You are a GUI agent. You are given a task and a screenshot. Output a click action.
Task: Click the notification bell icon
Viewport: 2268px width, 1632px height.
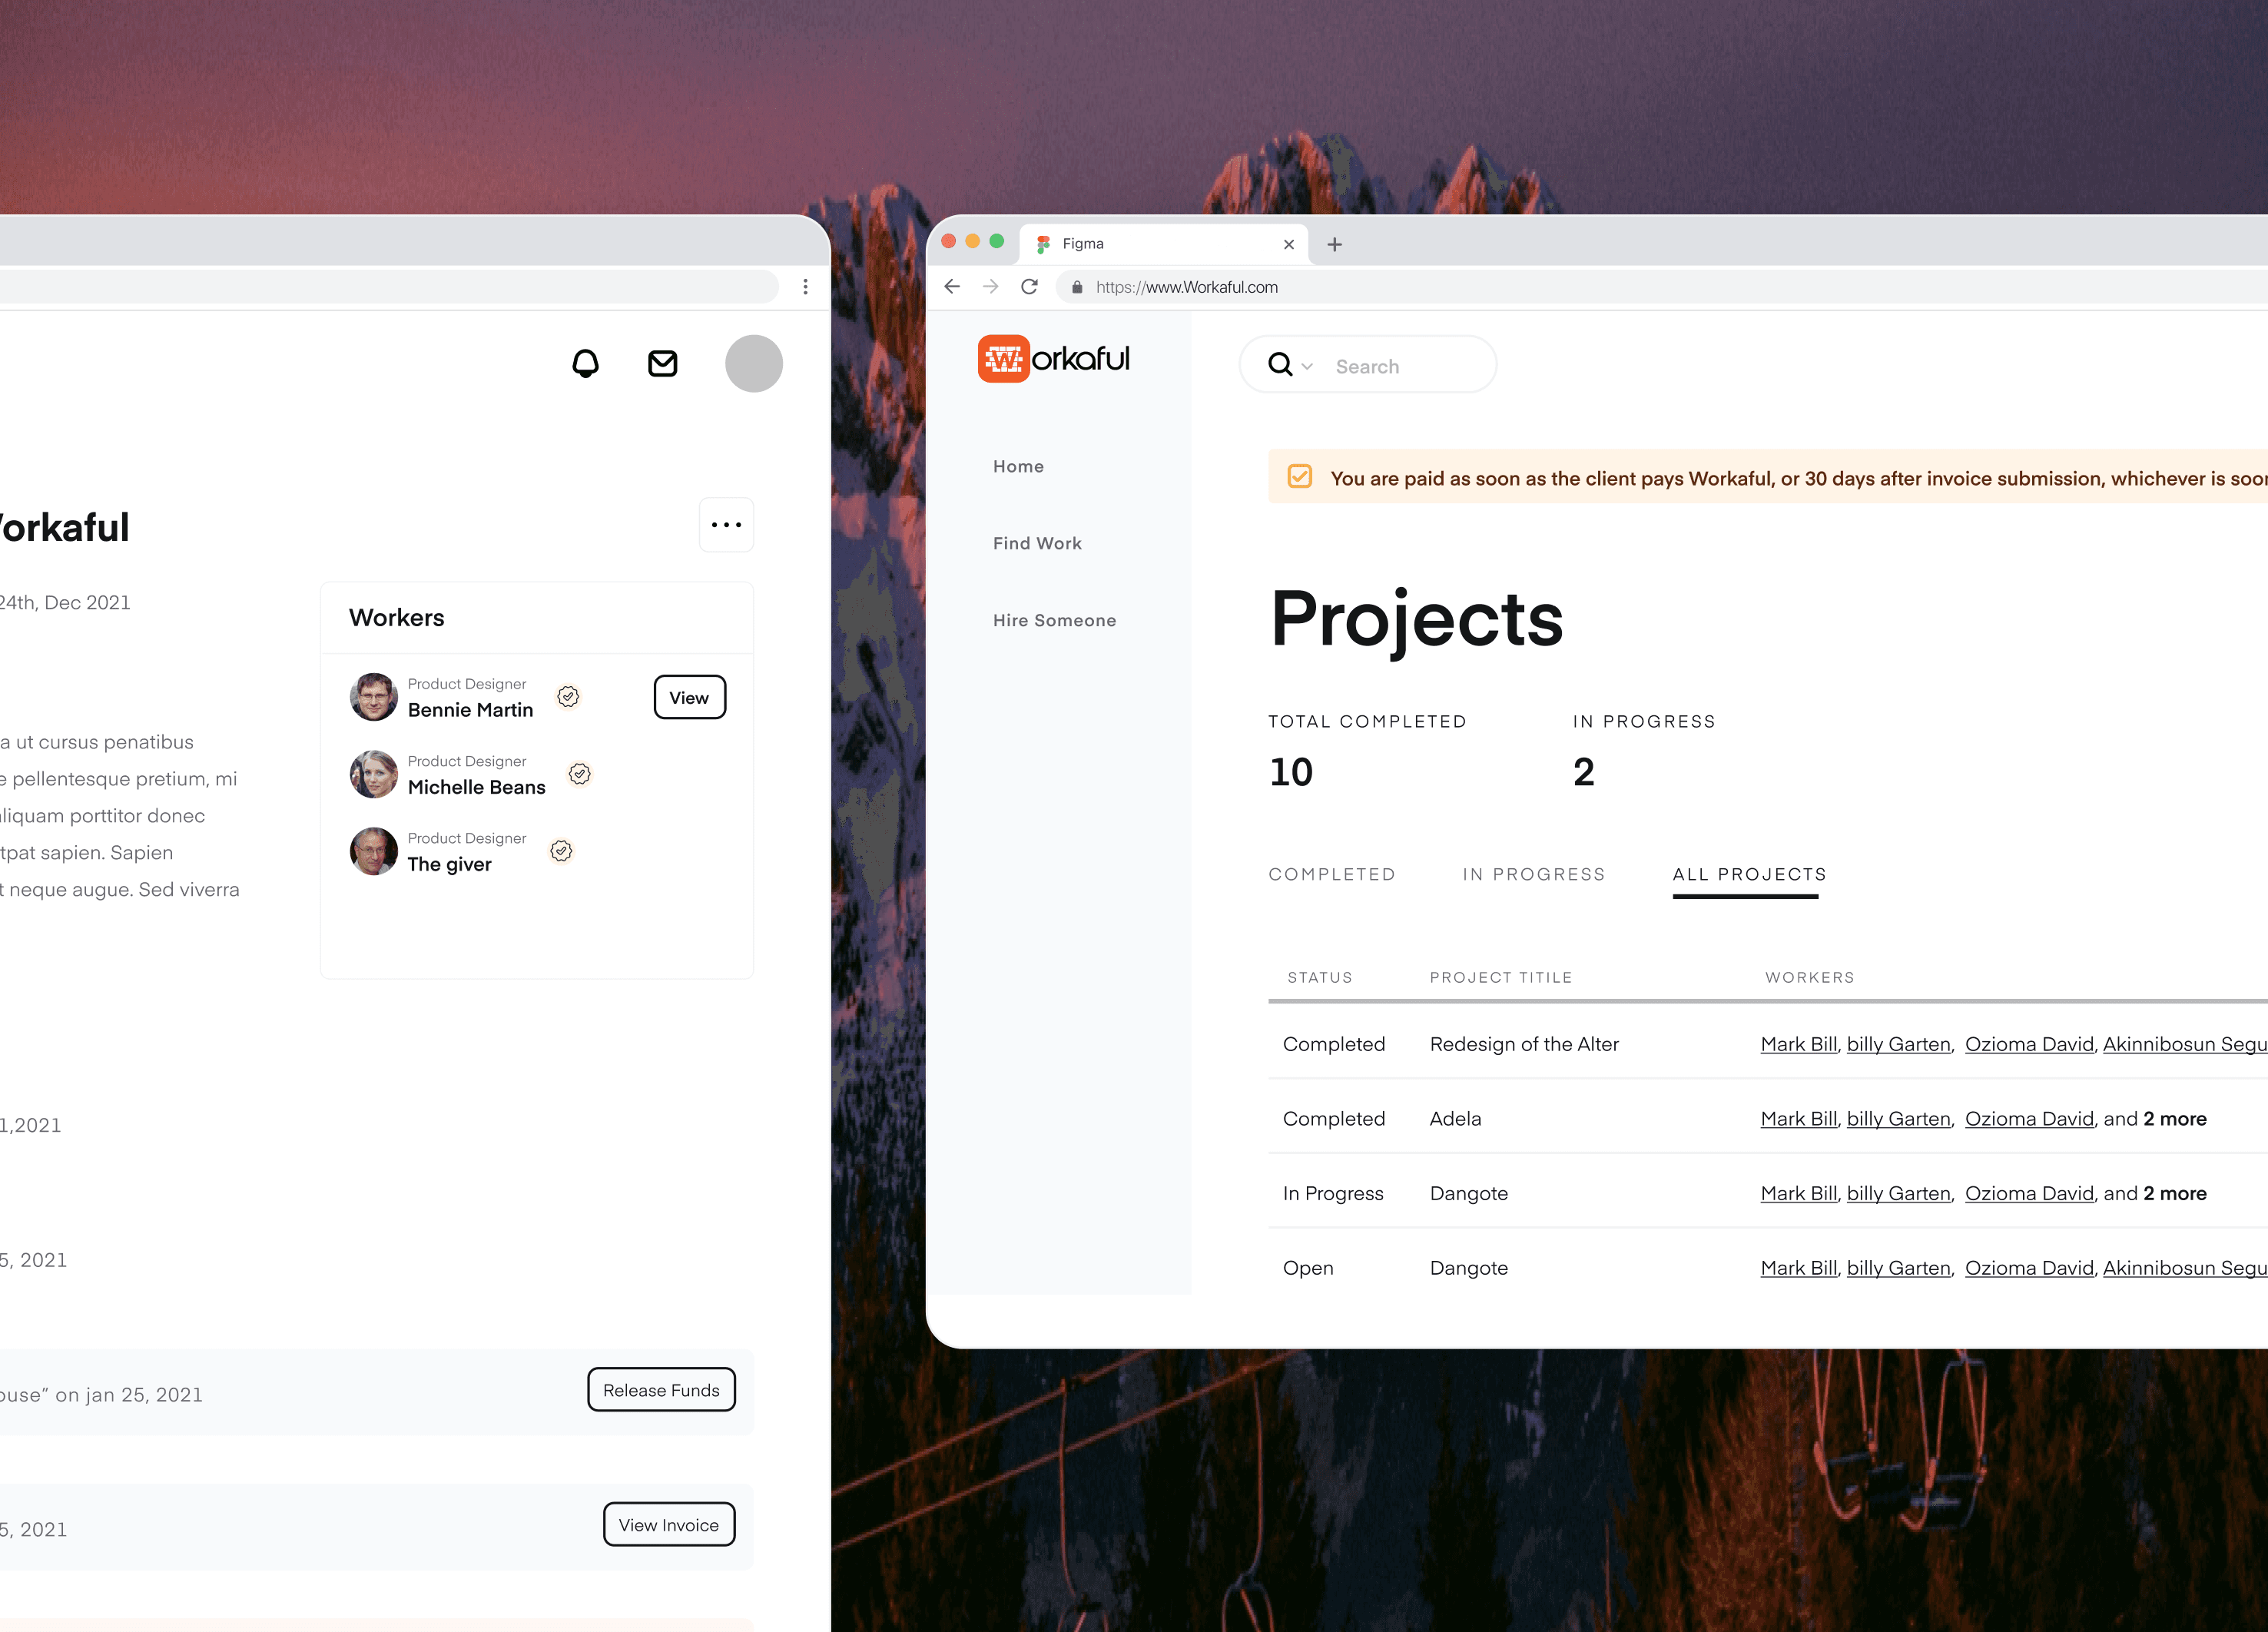tap(585, 363)
